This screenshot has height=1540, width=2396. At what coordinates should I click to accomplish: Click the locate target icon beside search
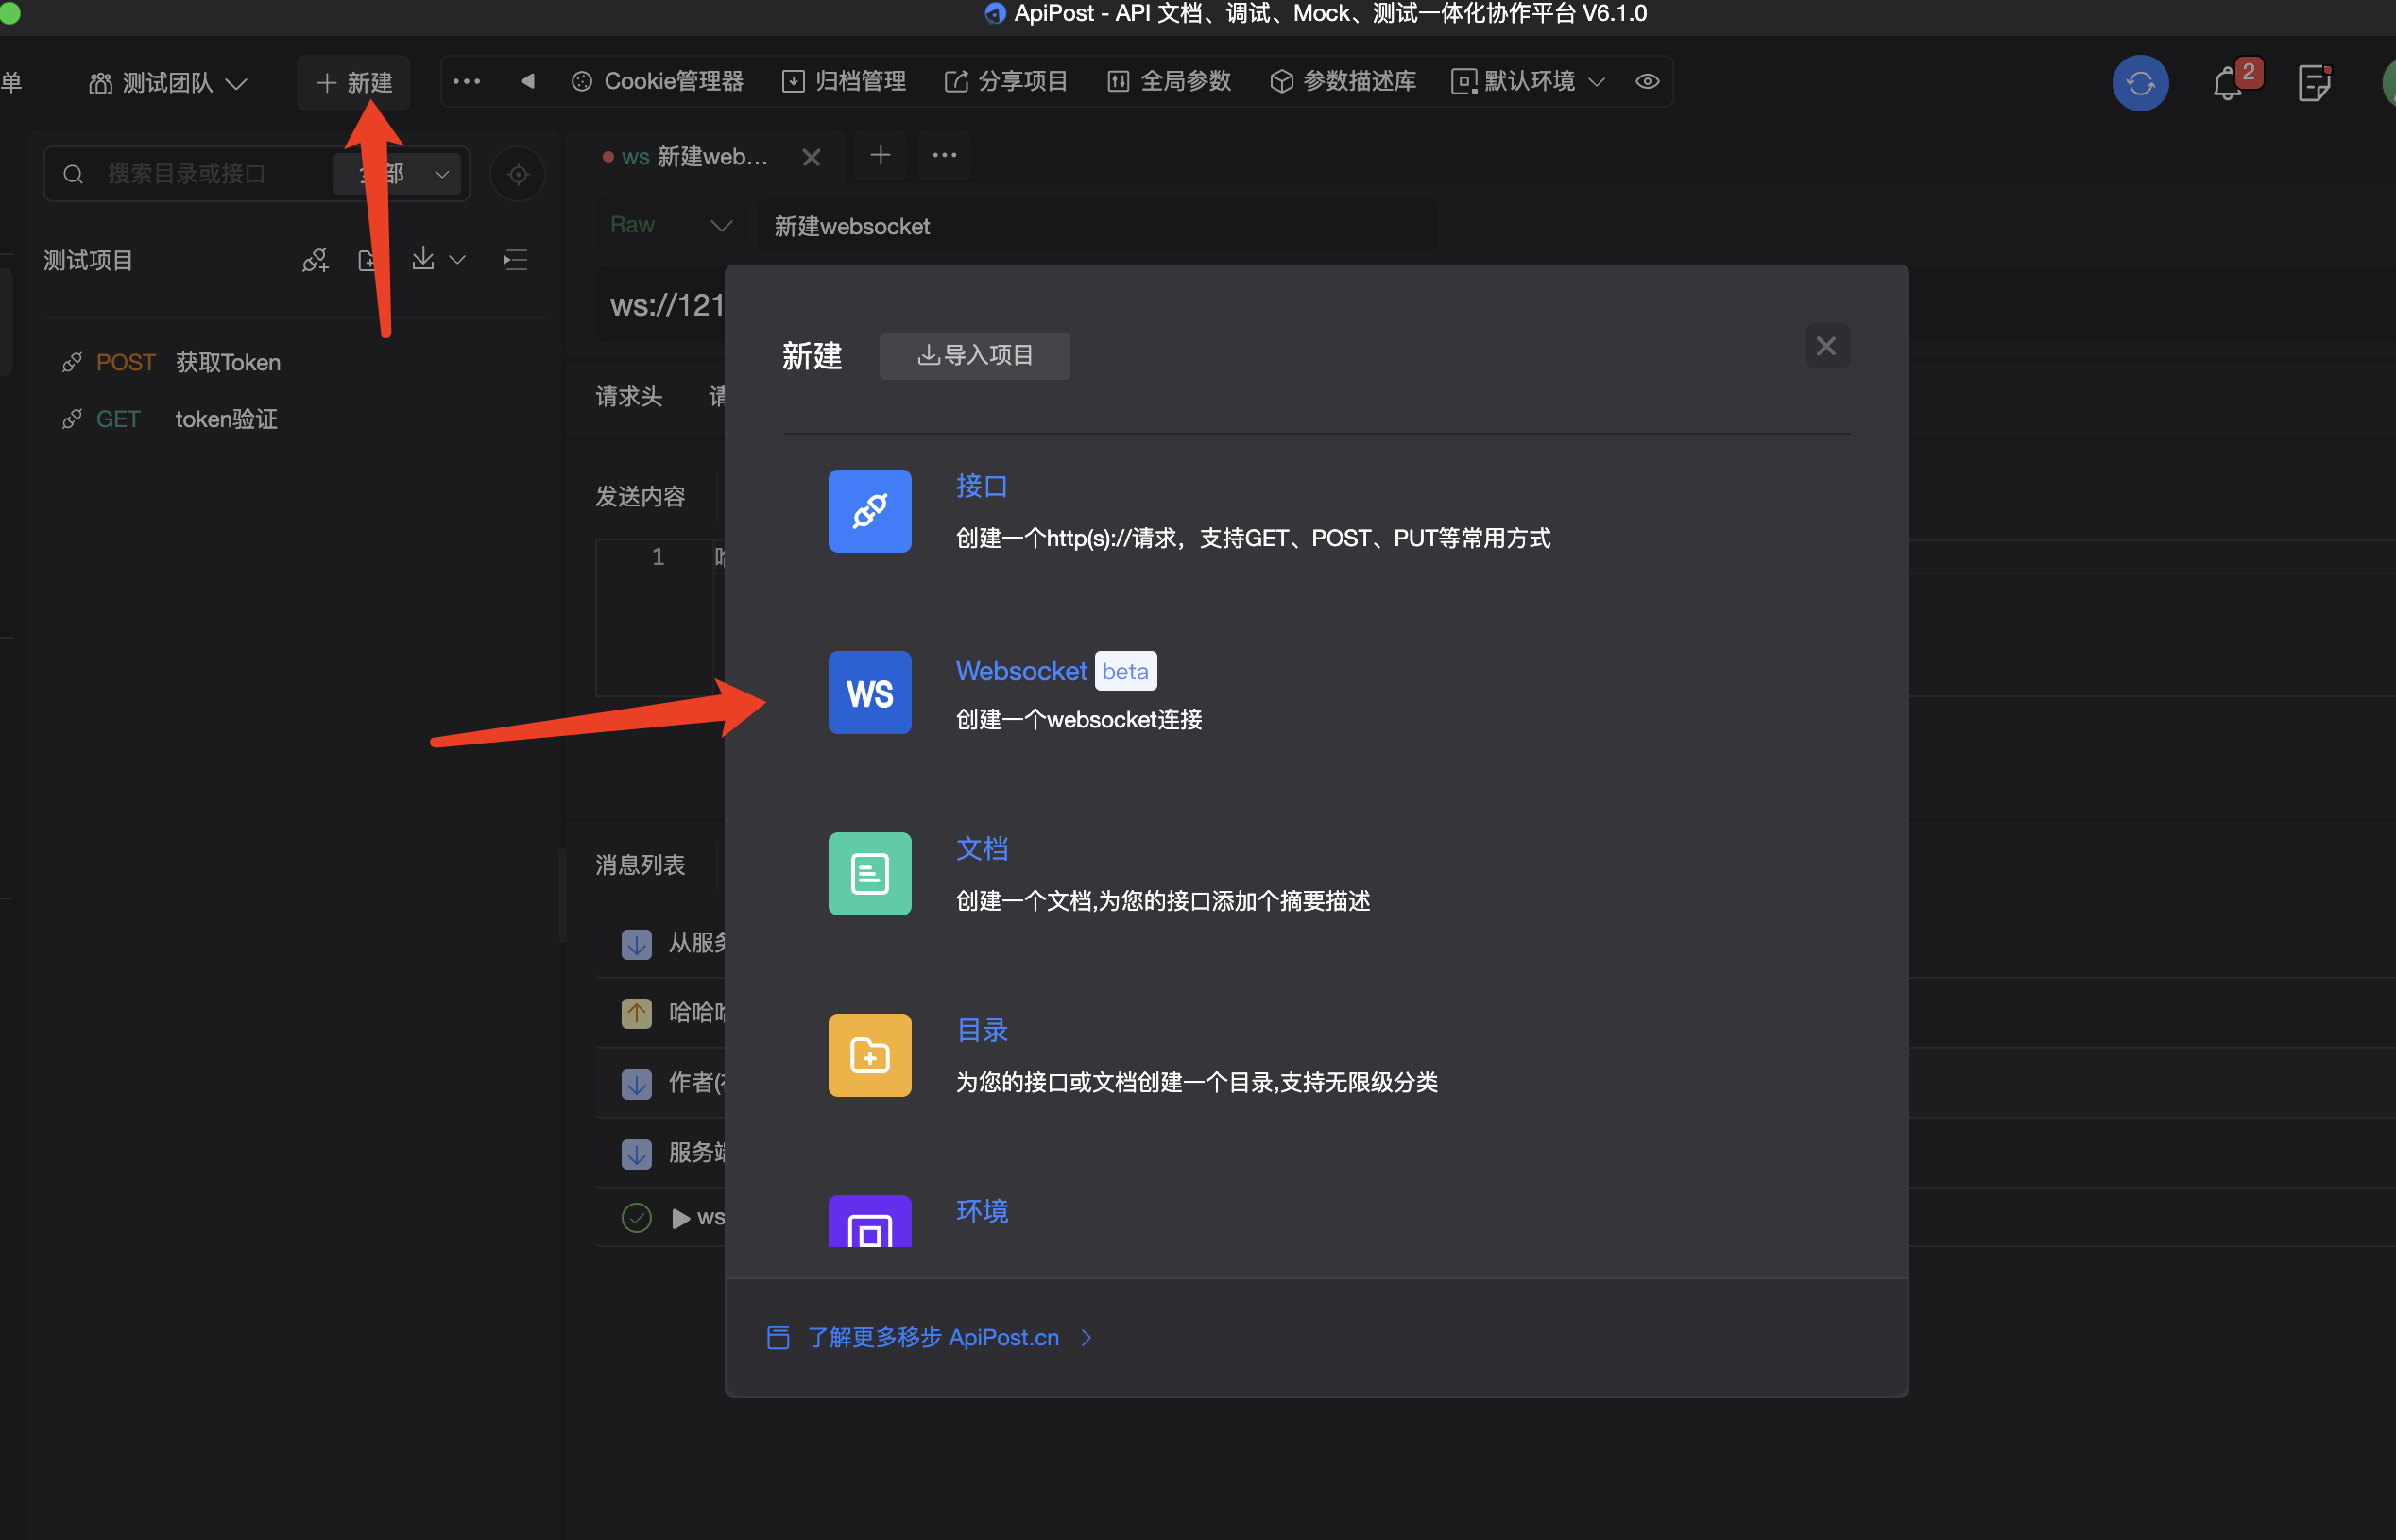518,174
